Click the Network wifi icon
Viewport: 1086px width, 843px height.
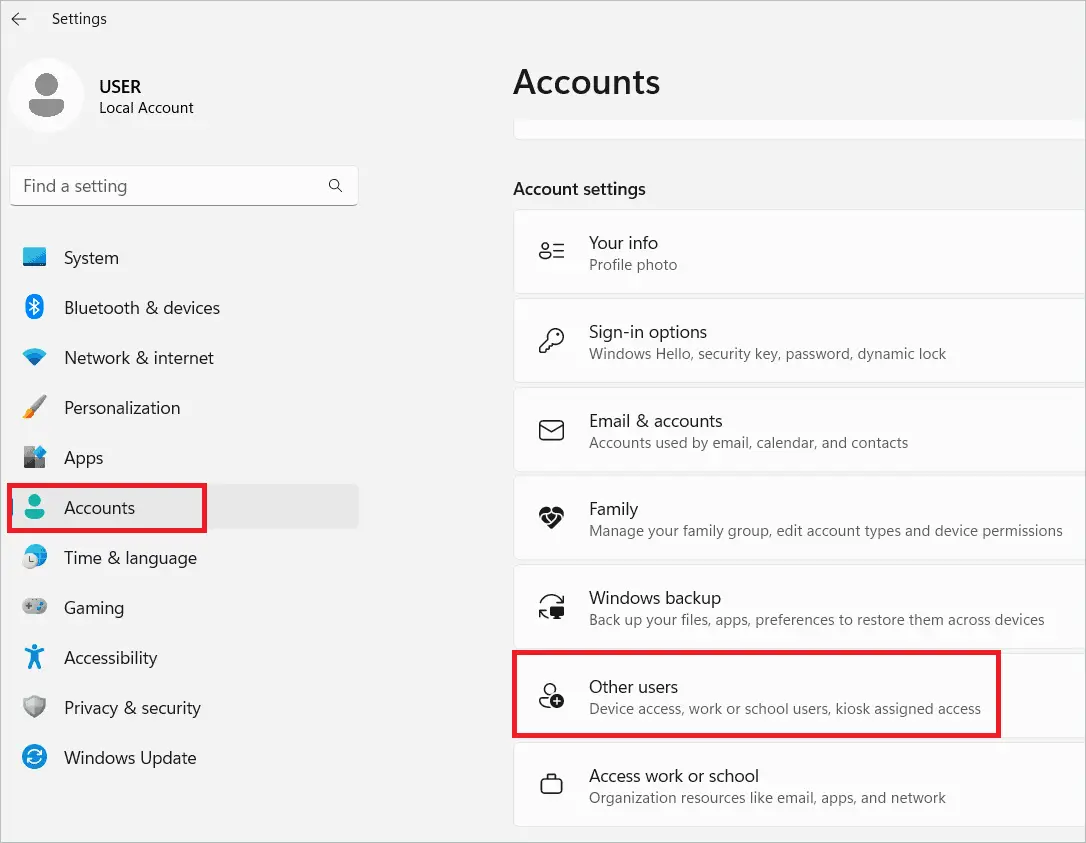pos(35,357)
